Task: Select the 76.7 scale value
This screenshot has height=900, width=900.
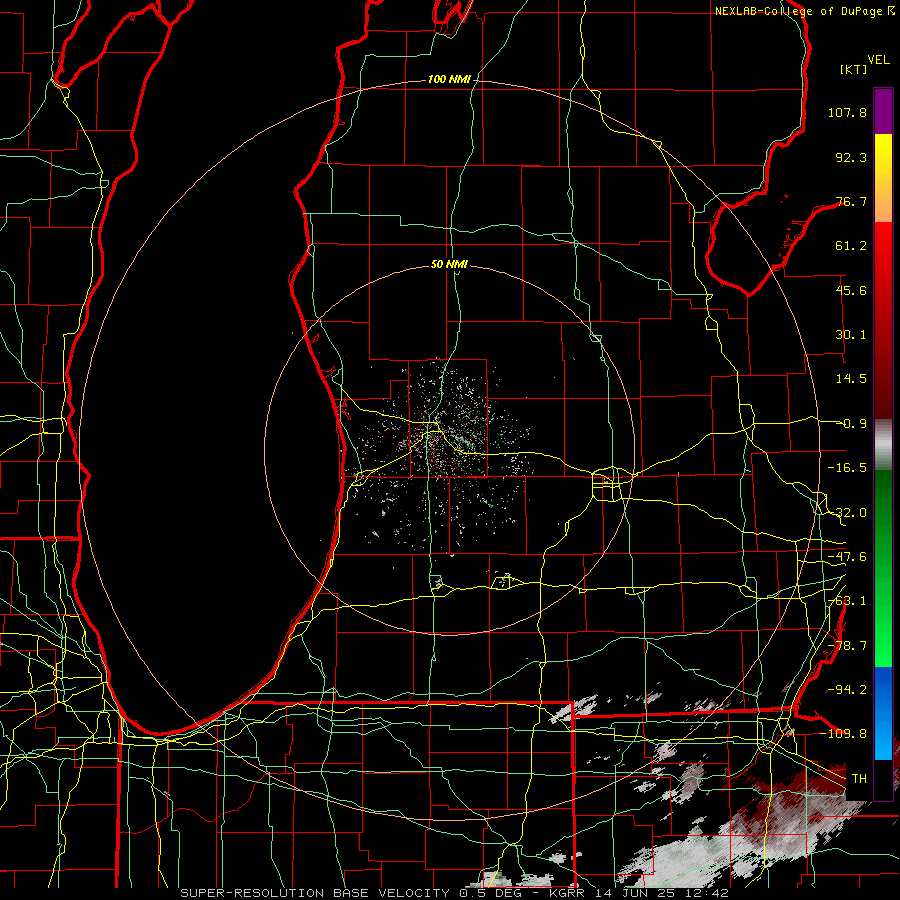Action: click(x=851, y=201)
